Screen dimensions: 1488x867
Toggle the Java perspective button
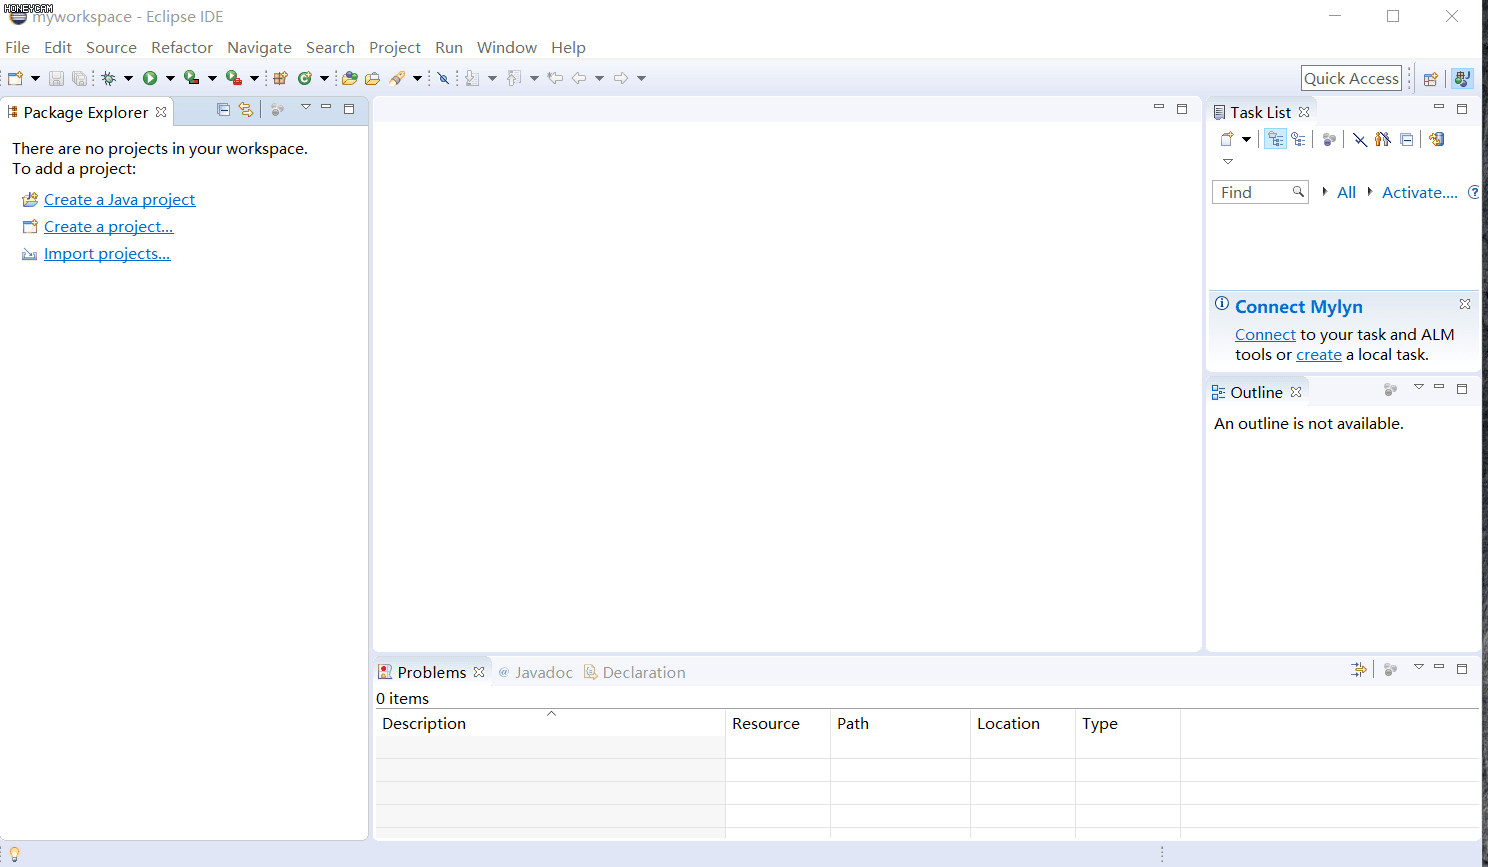[x=1462, y=79]
